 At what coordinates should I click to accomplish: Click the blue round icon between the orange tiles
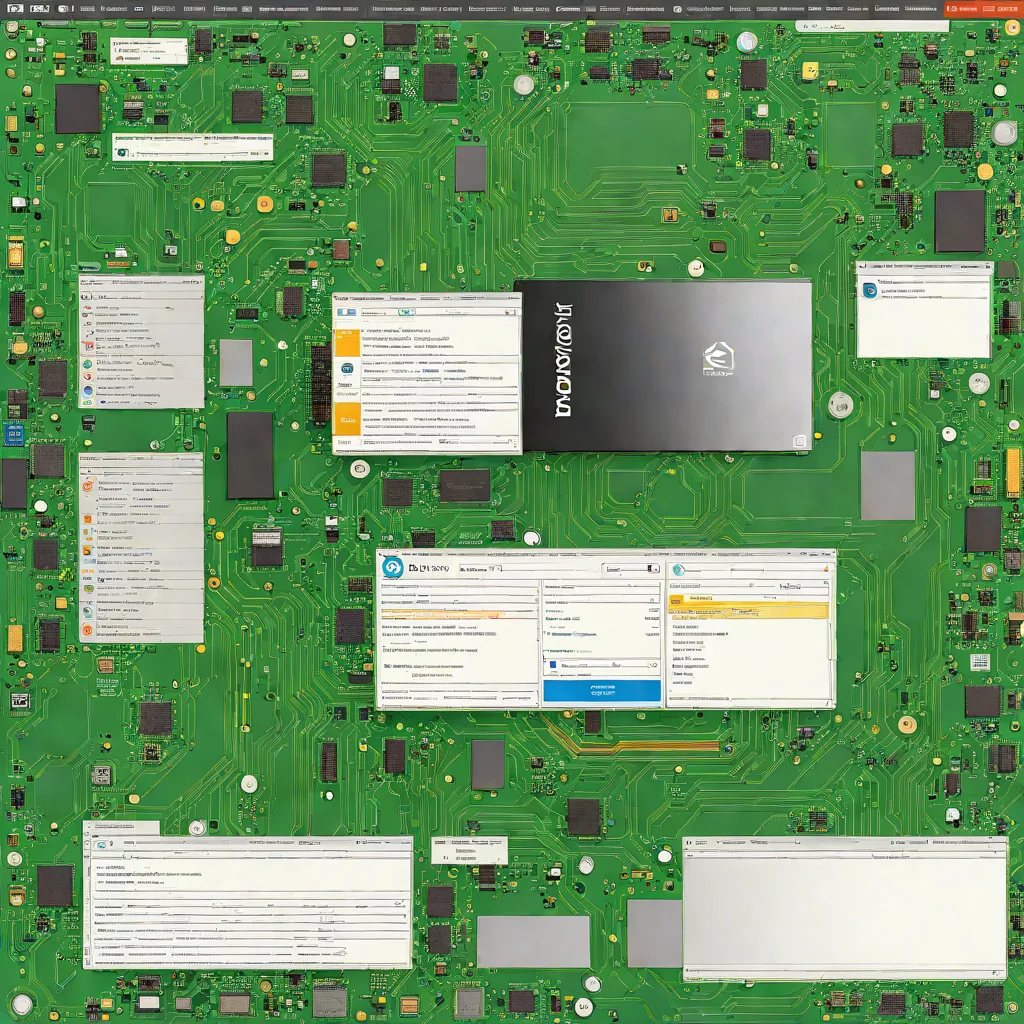click(347, 369)
